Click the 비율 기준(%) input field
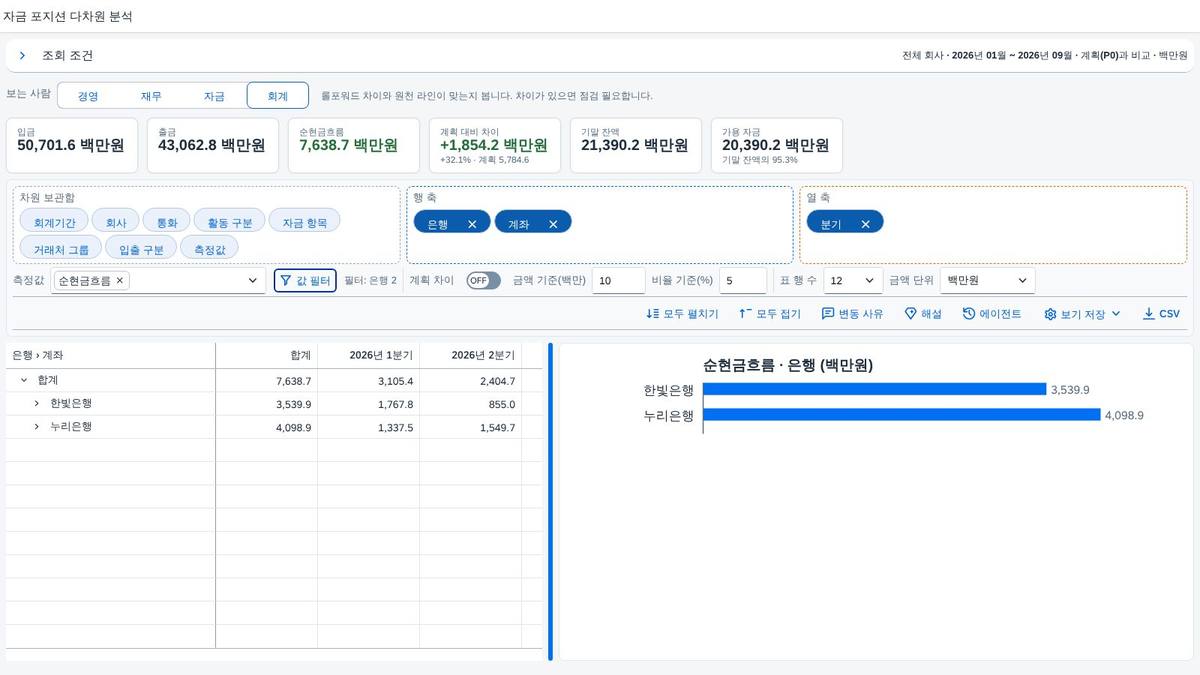1200x675 pixels. coord(742,281)
